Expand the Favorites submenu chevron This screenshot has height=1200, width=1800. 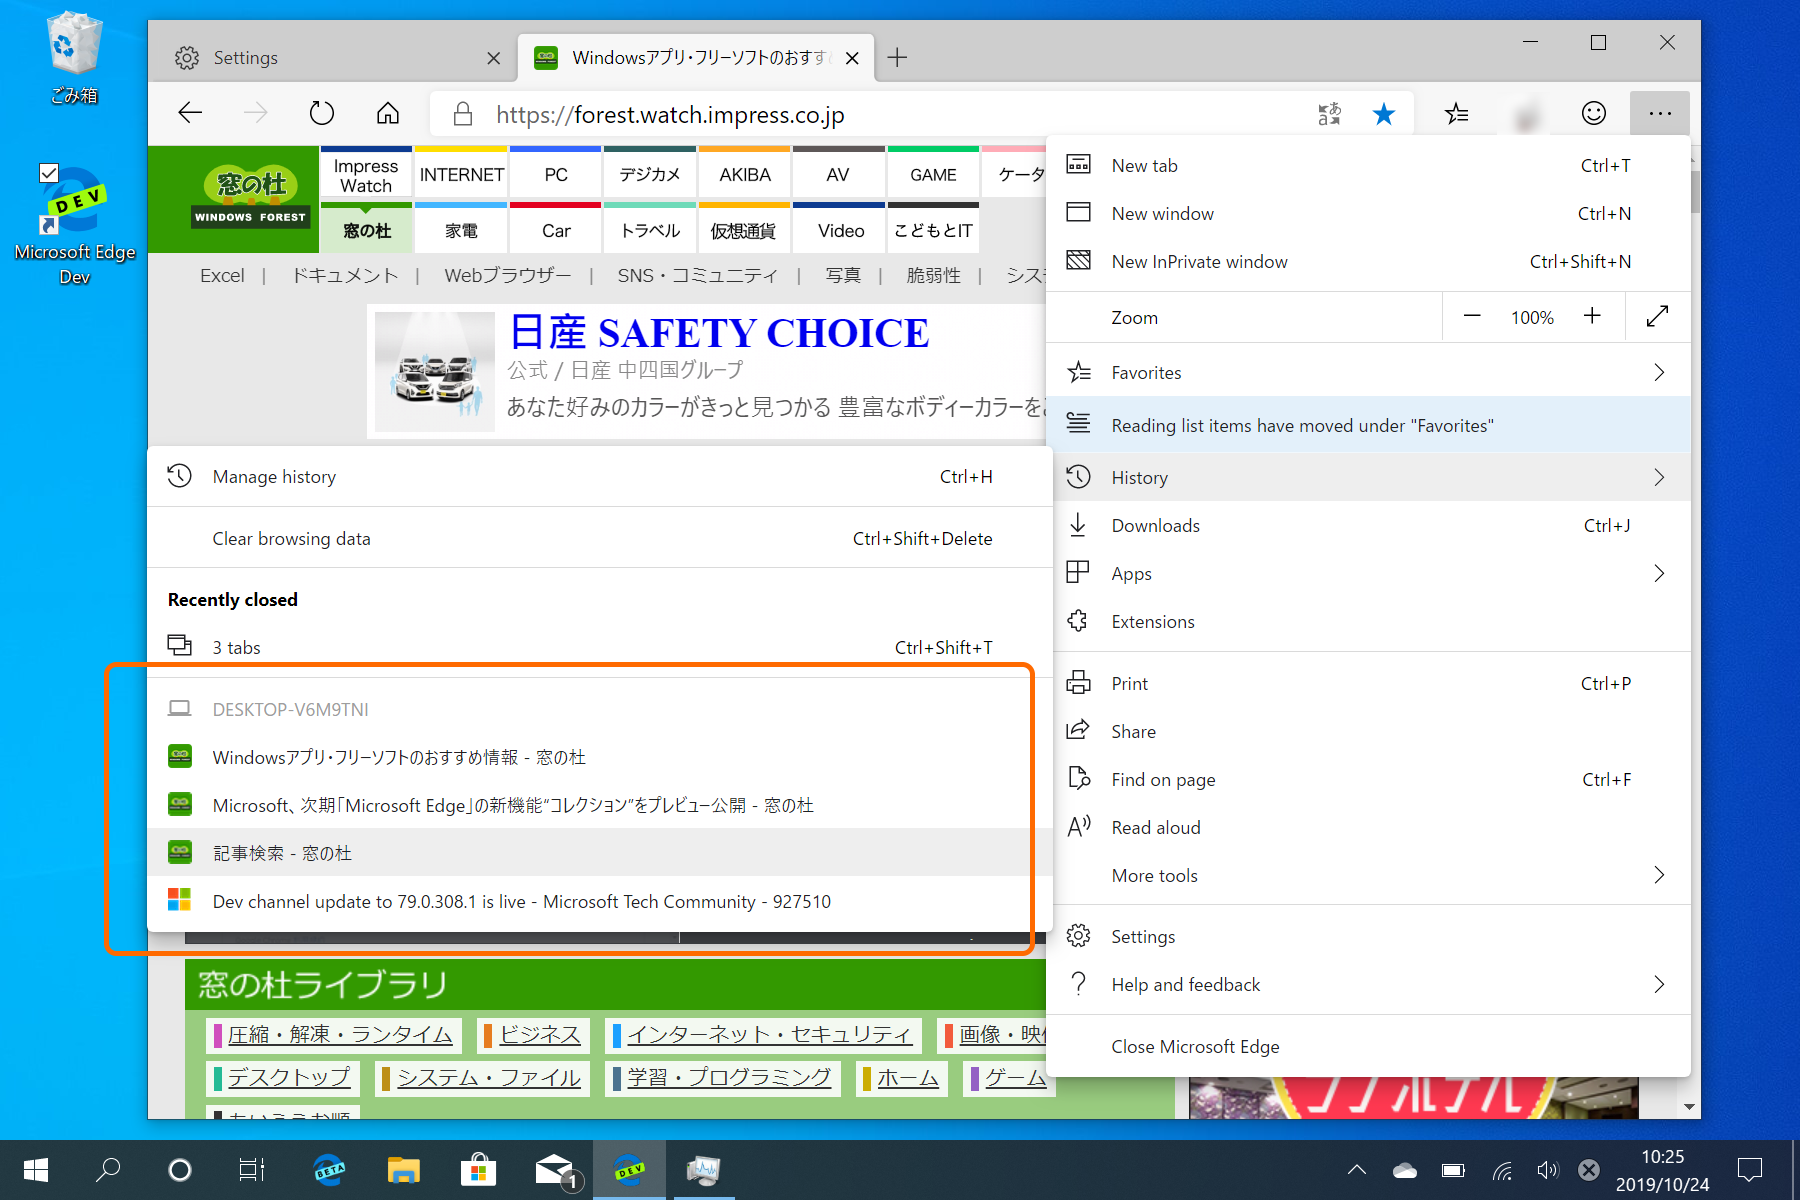coord(1659,371)
